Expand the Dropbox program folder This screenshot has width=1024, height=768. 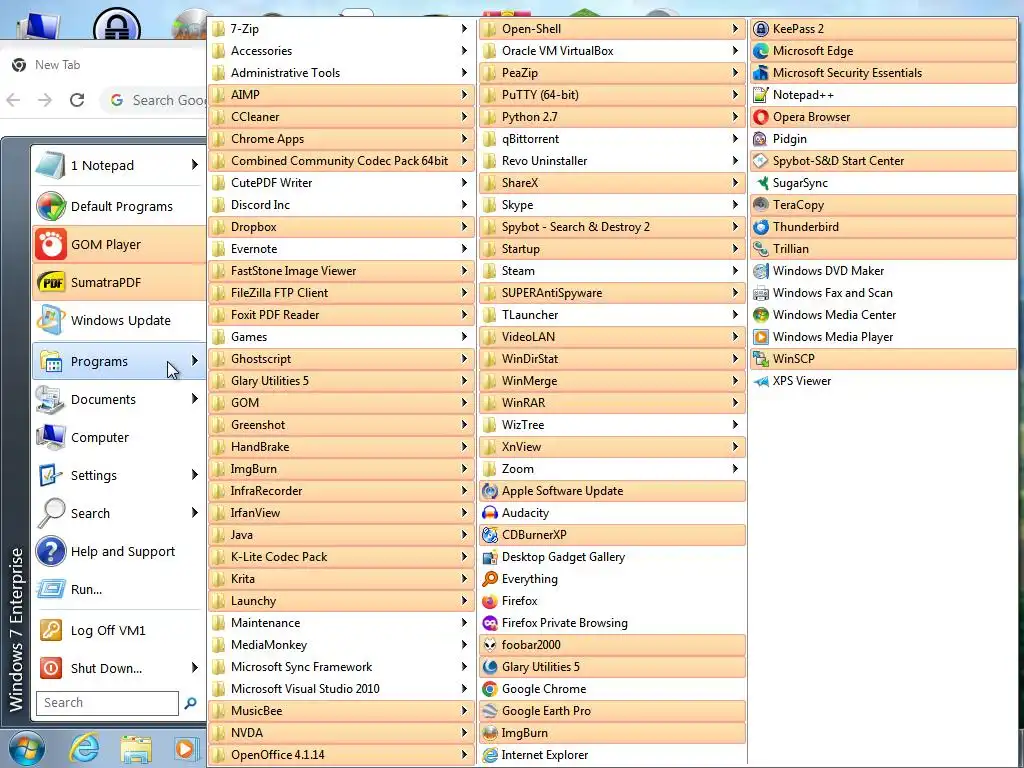(x=342, y=227)
